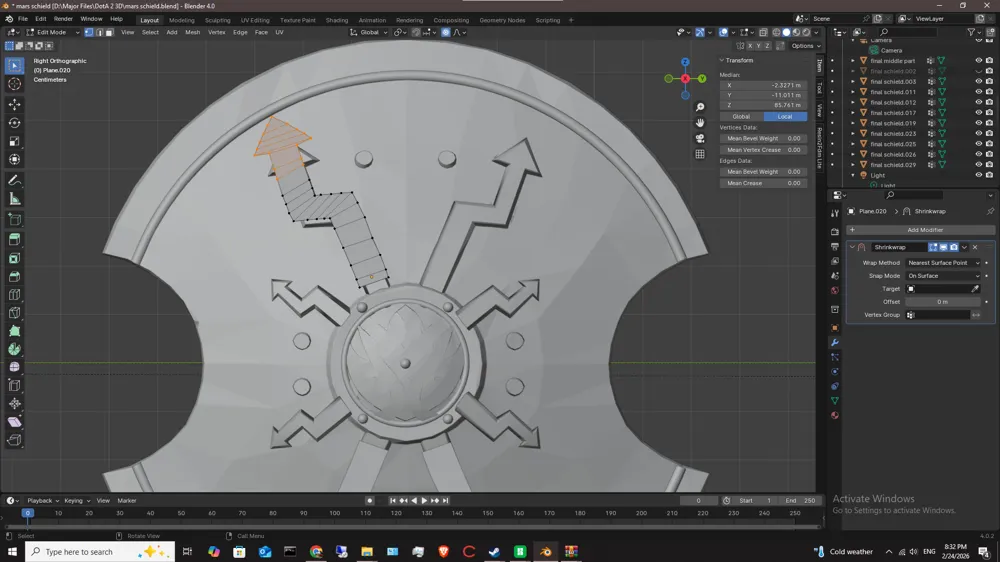Switch to wireframe viewport shading
Screen dimensions: 1000x562
click(x=776, y=33)
